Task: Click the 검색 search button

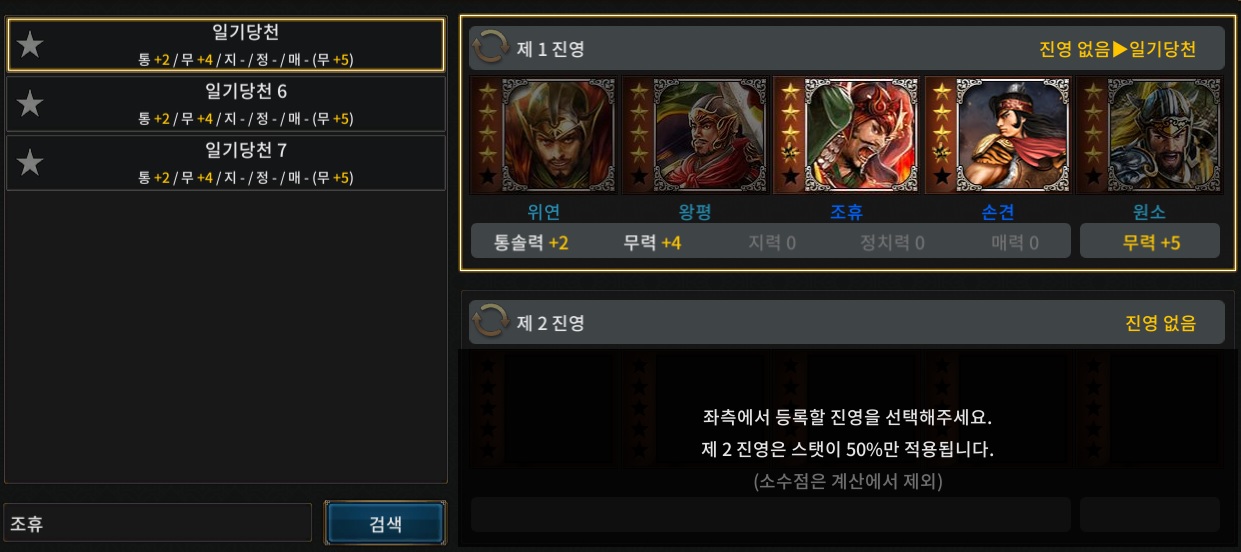Action: click(385, 524)
